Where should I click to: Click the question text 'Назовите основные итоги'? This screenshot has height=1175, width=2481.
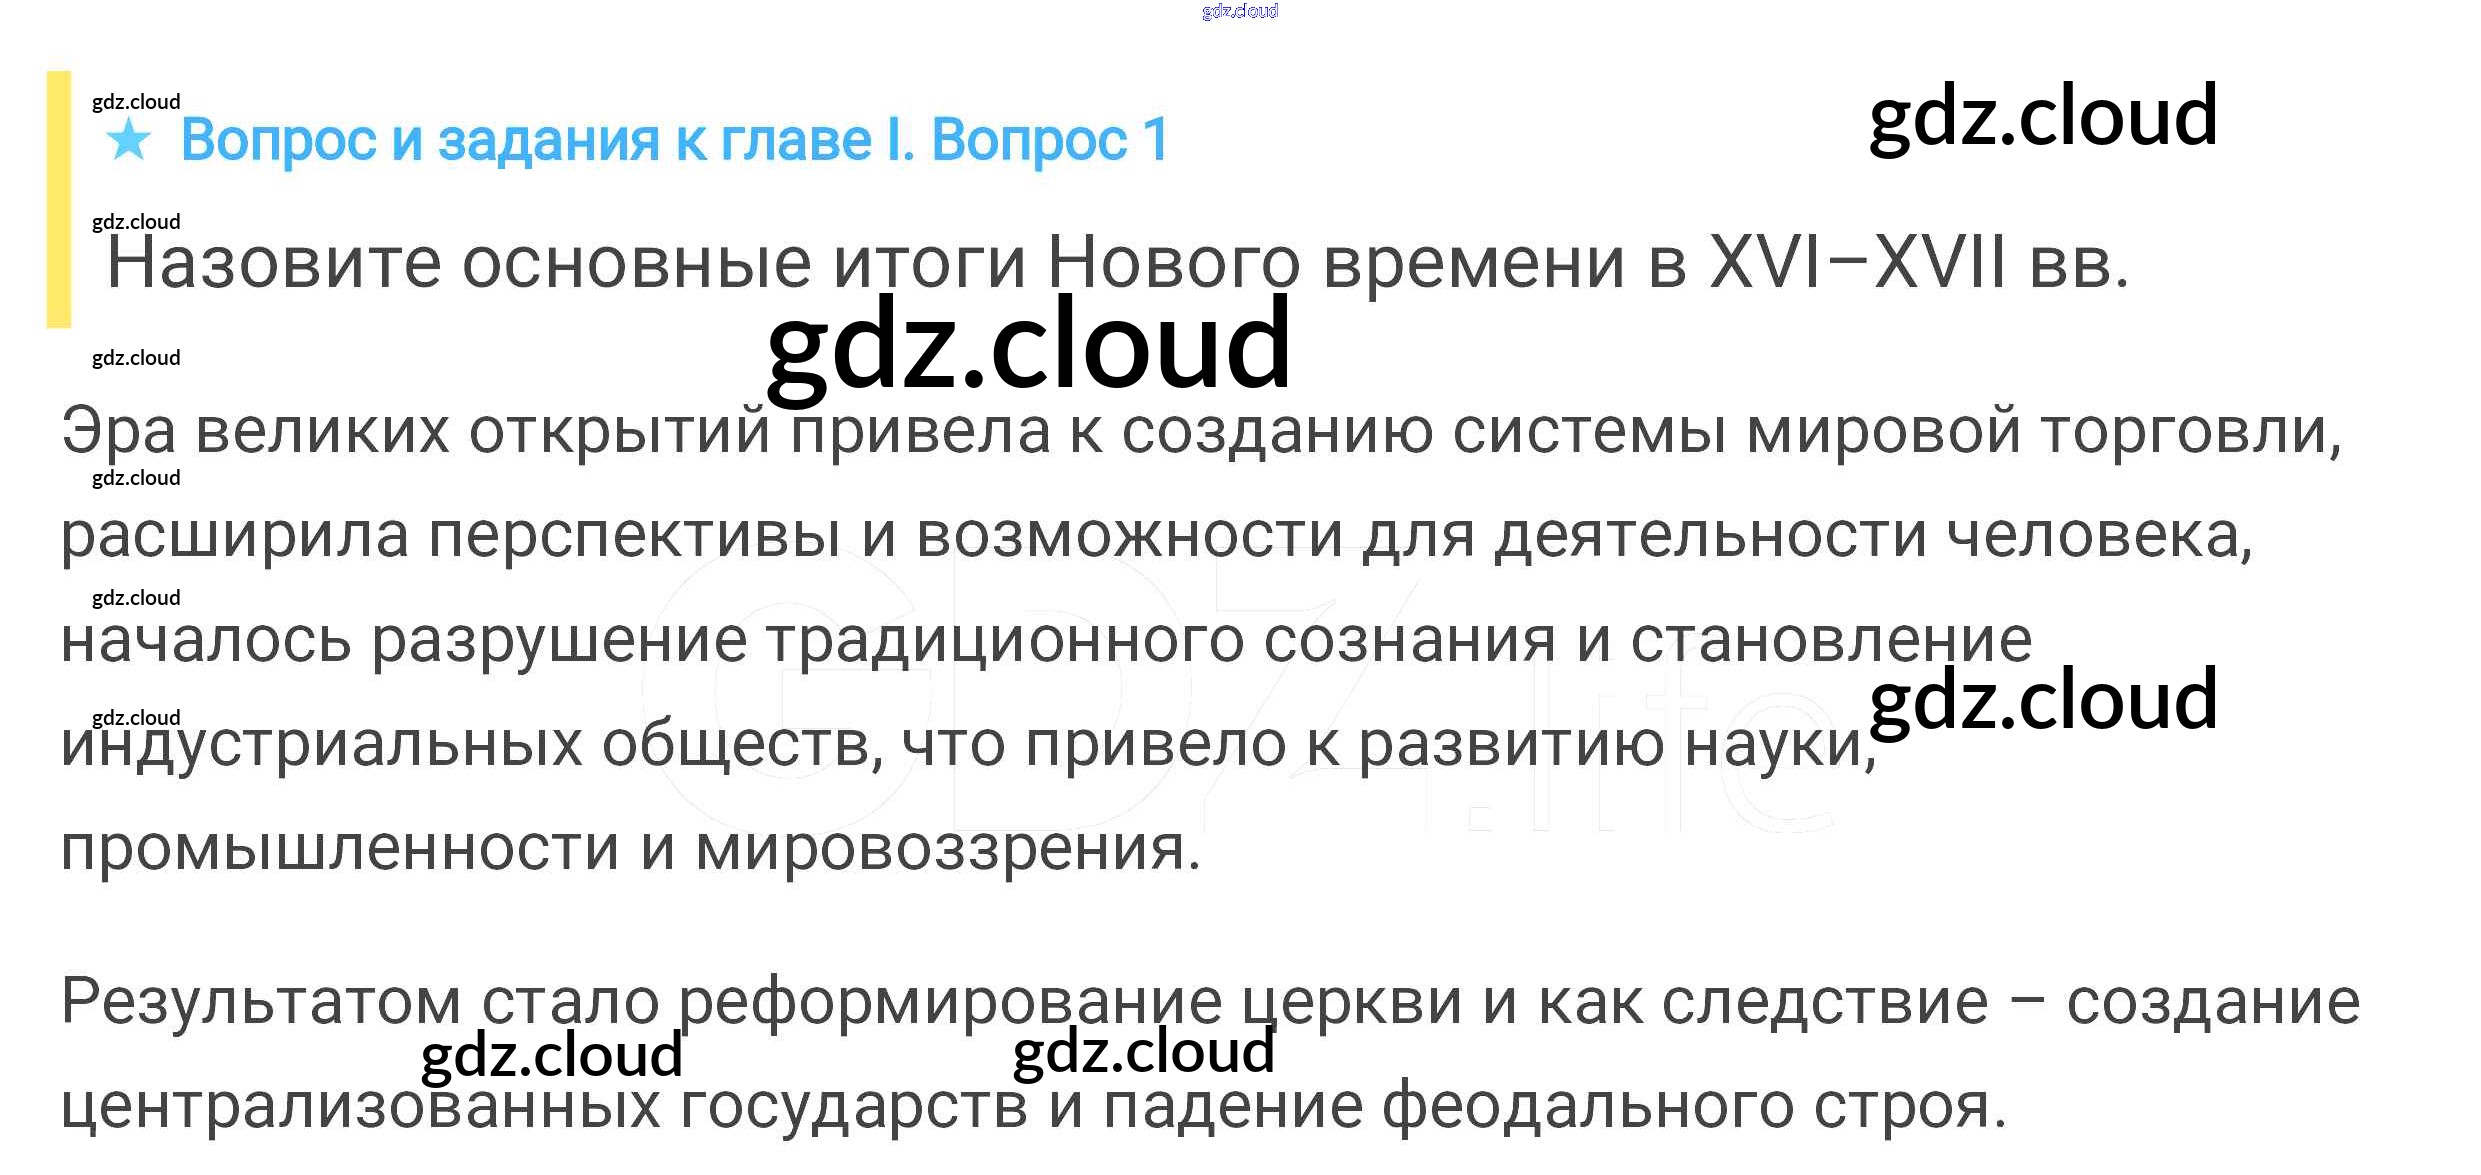tap(1117, 263)
